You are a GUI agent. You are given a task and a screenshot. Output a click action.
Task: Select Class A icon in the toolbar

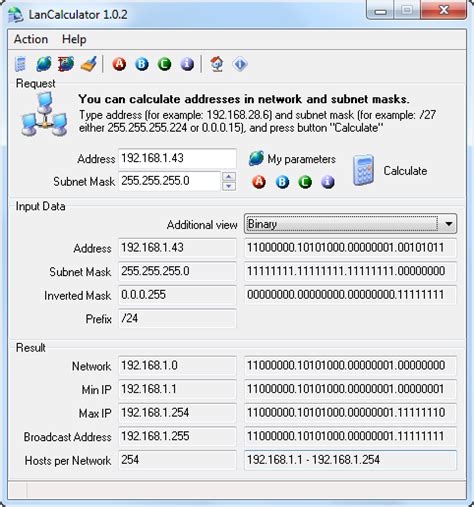tap(119, 64)
